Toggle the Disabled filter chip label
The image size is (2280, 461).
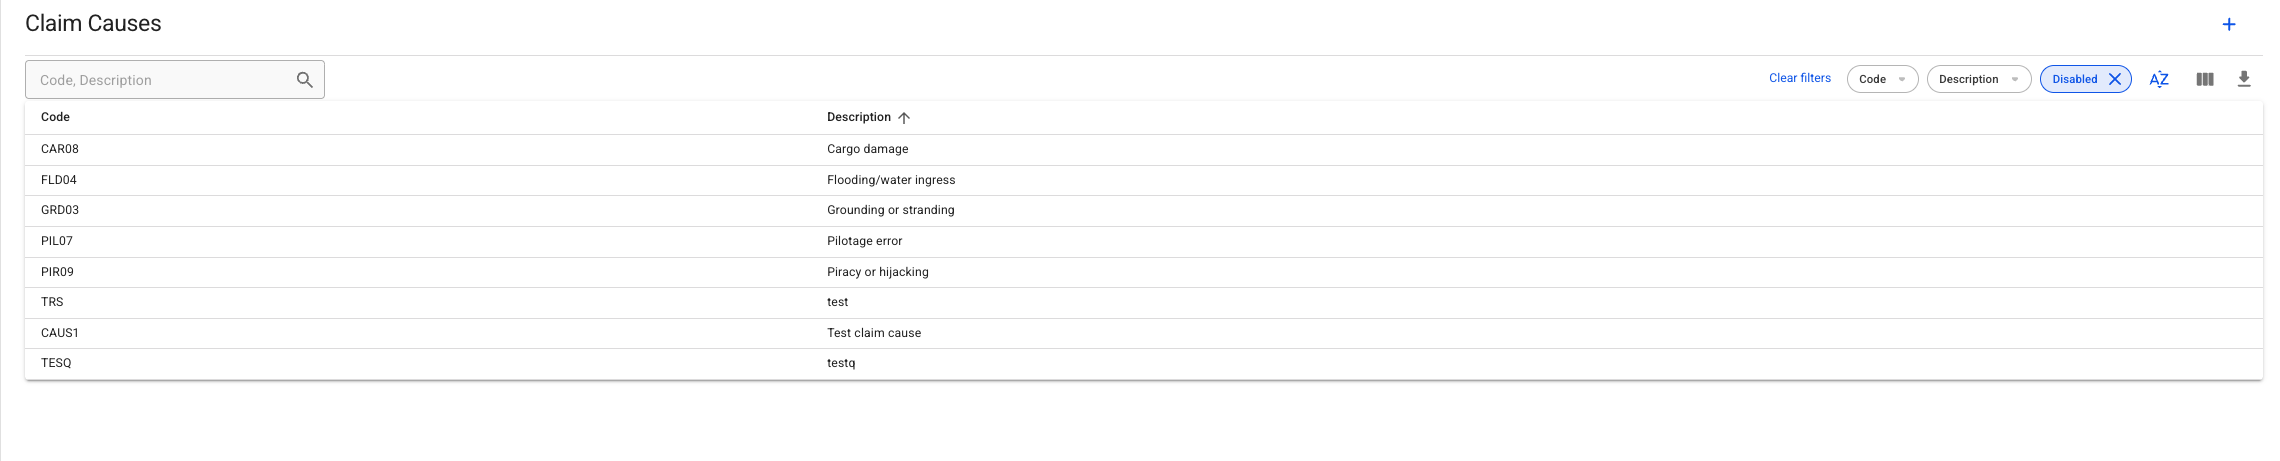point(2074,79)
